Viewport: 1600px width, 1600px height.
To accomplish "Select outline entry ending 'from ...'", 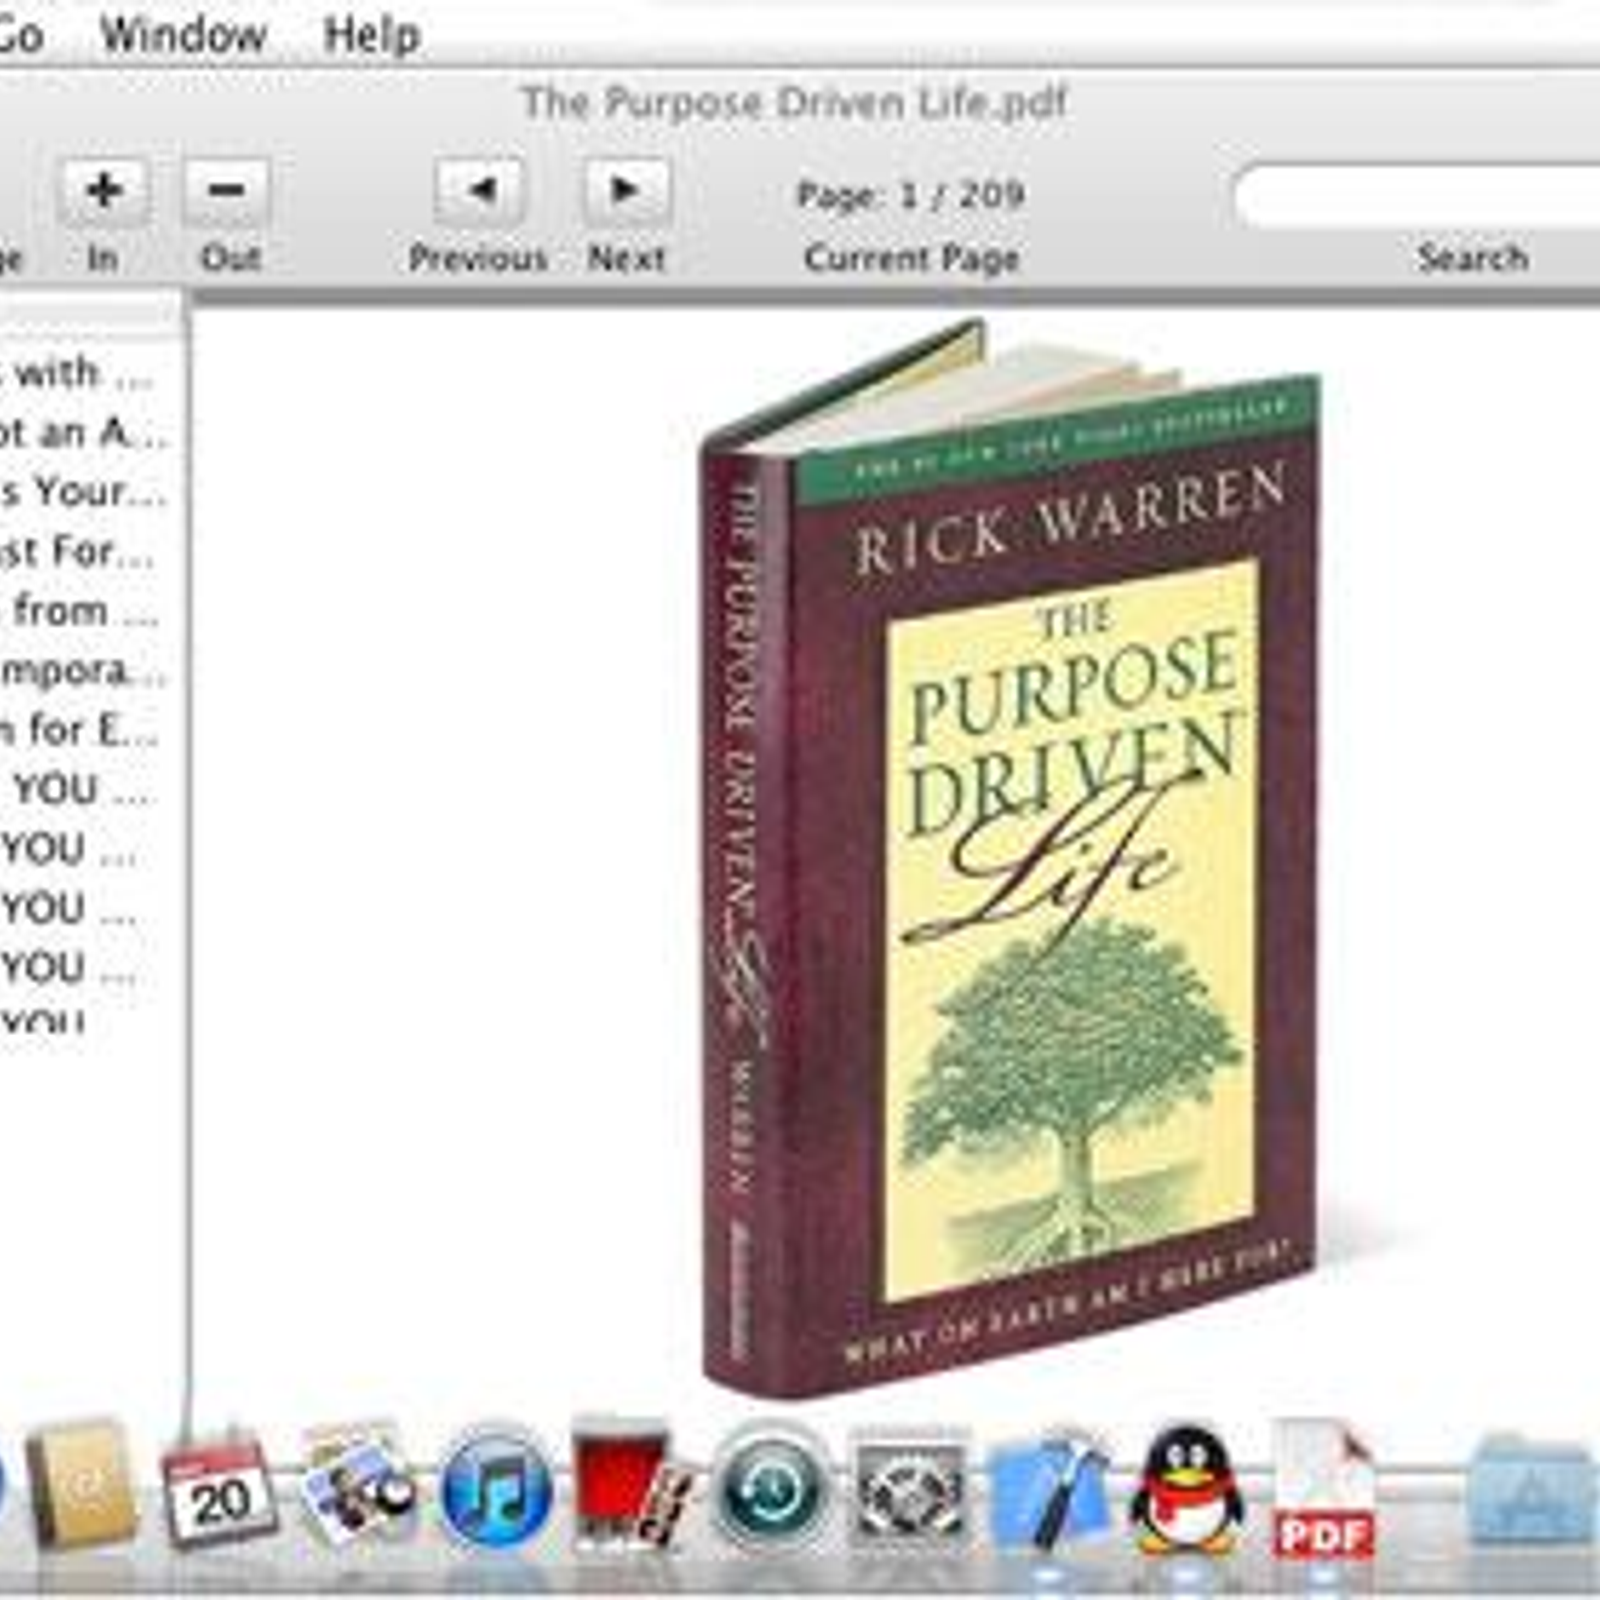I will click(80, 611).
